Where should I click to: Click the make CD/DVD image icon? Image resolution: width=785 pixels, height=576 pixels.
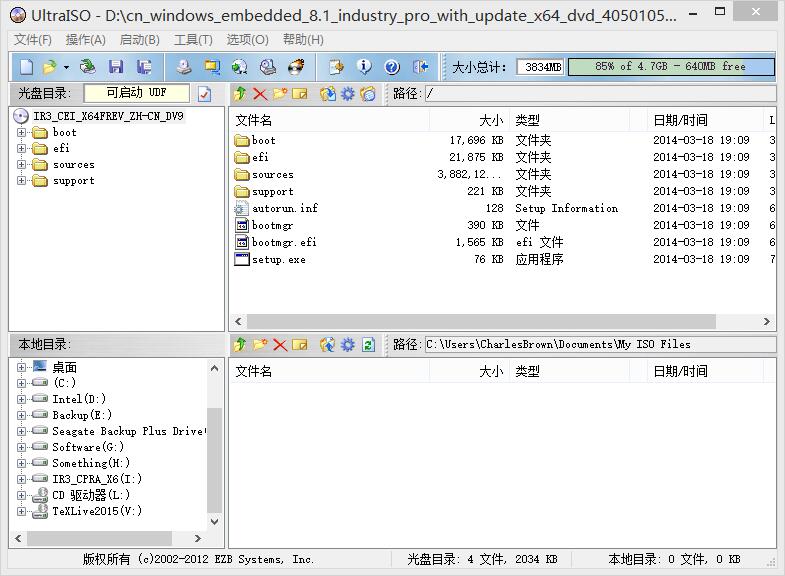184,67
